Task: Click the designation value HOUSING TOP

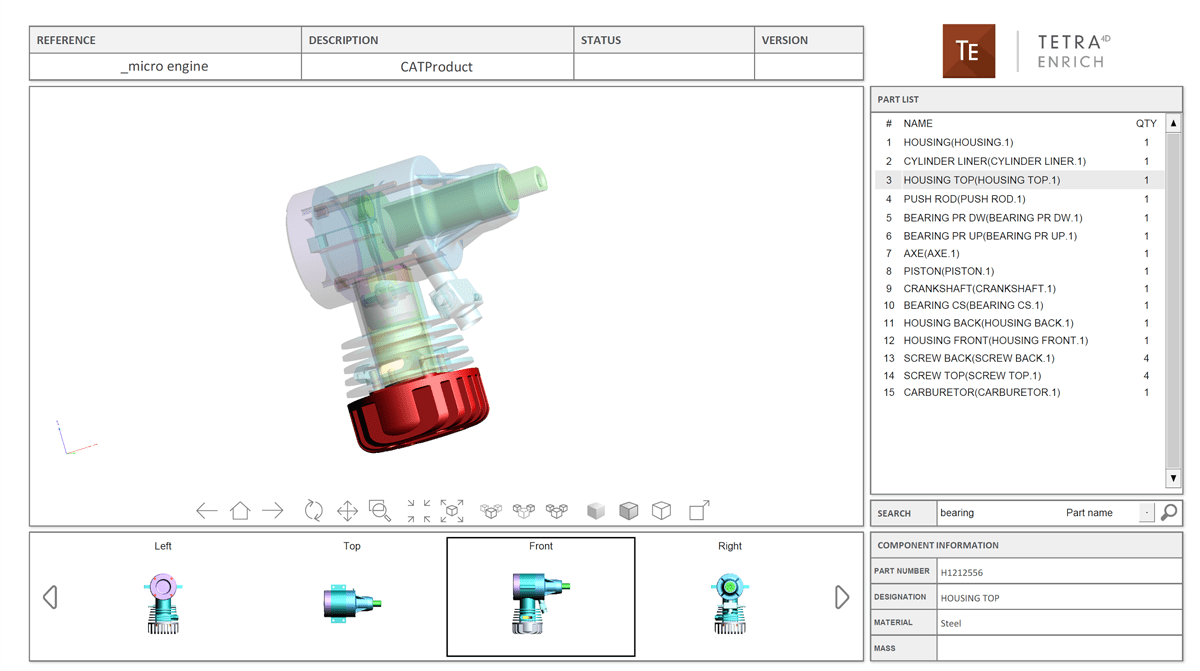Action: (x=970, y=598)
